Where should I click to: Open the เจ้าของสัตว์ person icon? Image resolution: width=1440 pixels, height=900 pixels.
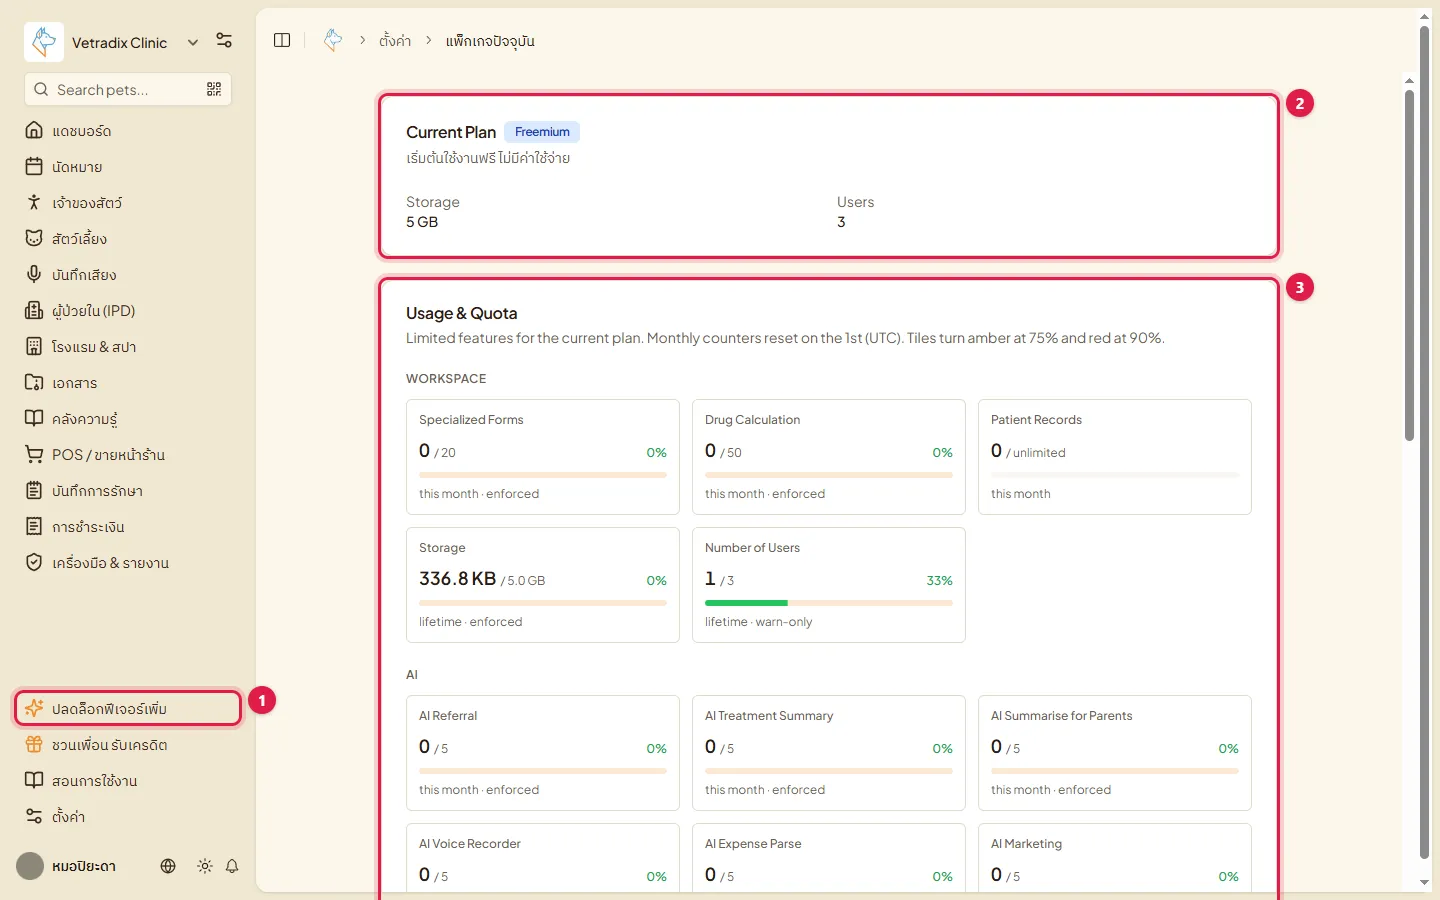click(x=34, y=202)
